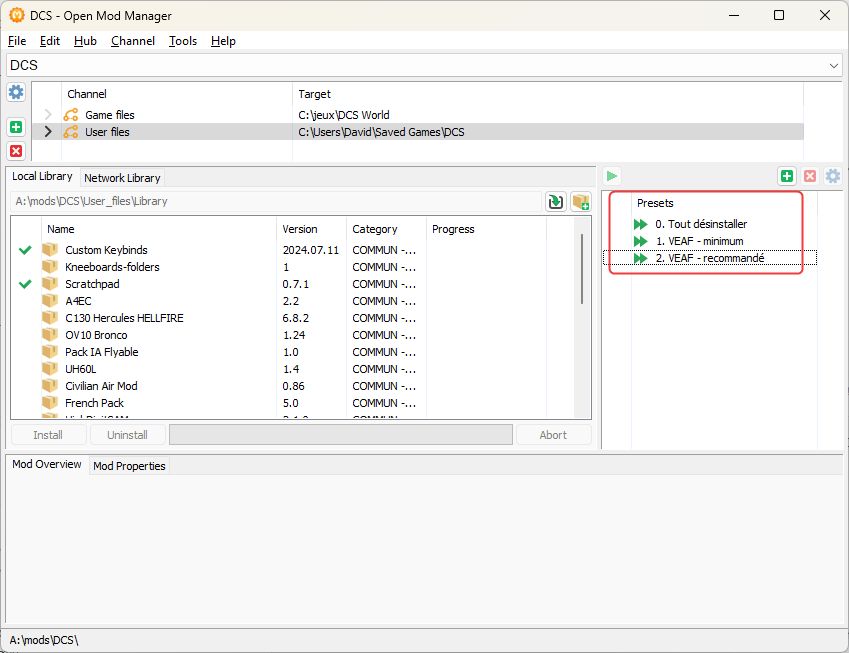Click the mod list vertical scrollbar
Screen dimensions: 849x653
[x=582, y=270]
